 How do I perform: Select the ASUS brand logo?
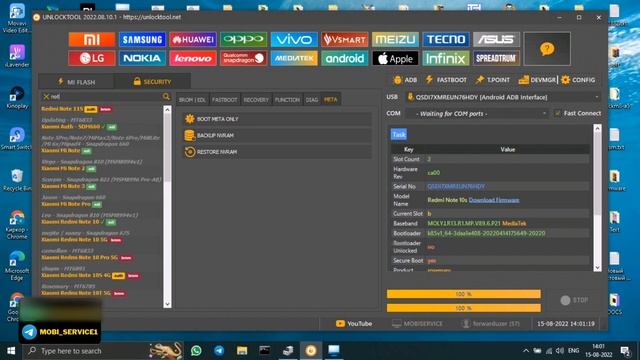coord(496,40)
